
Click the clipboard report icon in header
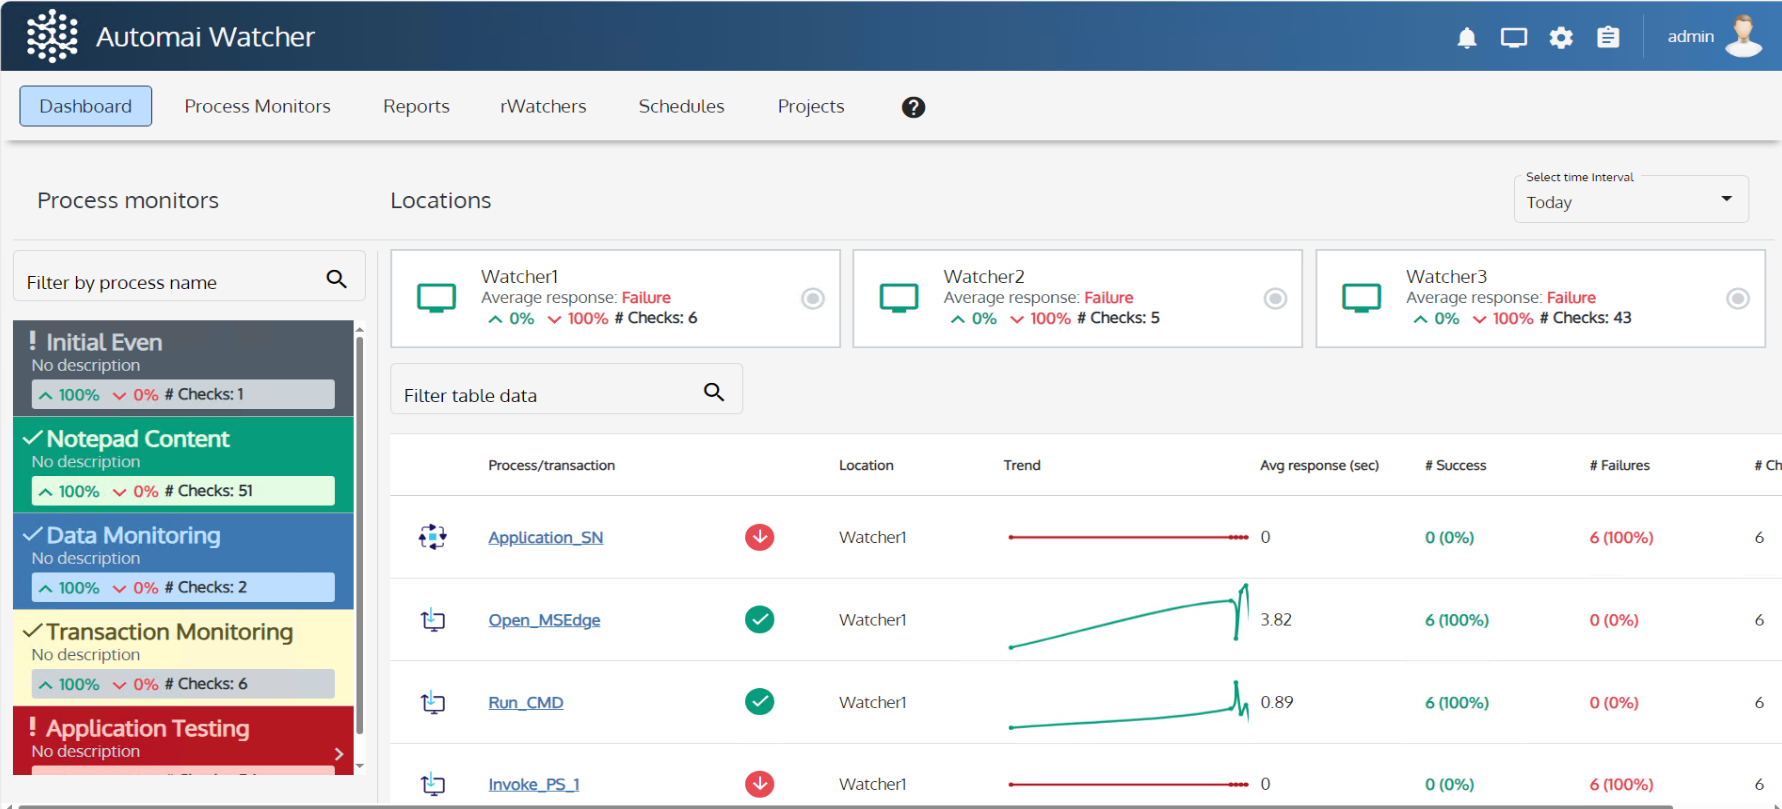point(1608,37)
